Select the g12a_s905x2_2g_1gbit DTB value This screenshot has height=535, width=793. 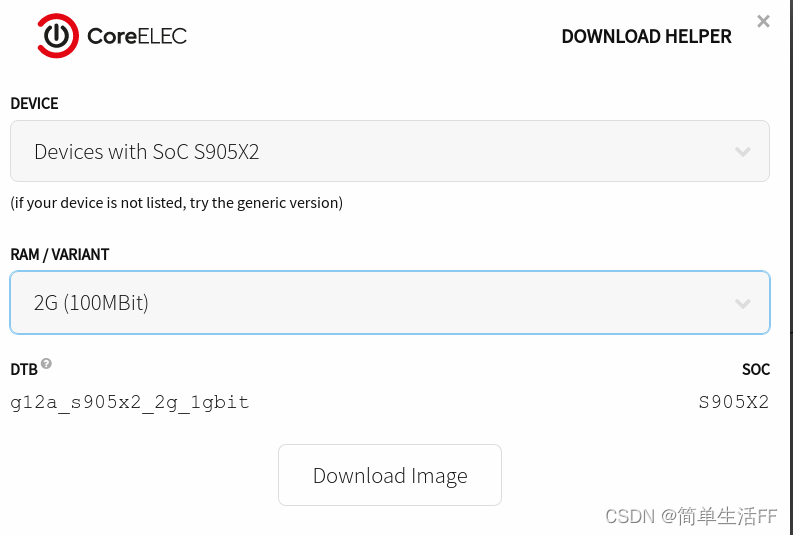[129, 403]
